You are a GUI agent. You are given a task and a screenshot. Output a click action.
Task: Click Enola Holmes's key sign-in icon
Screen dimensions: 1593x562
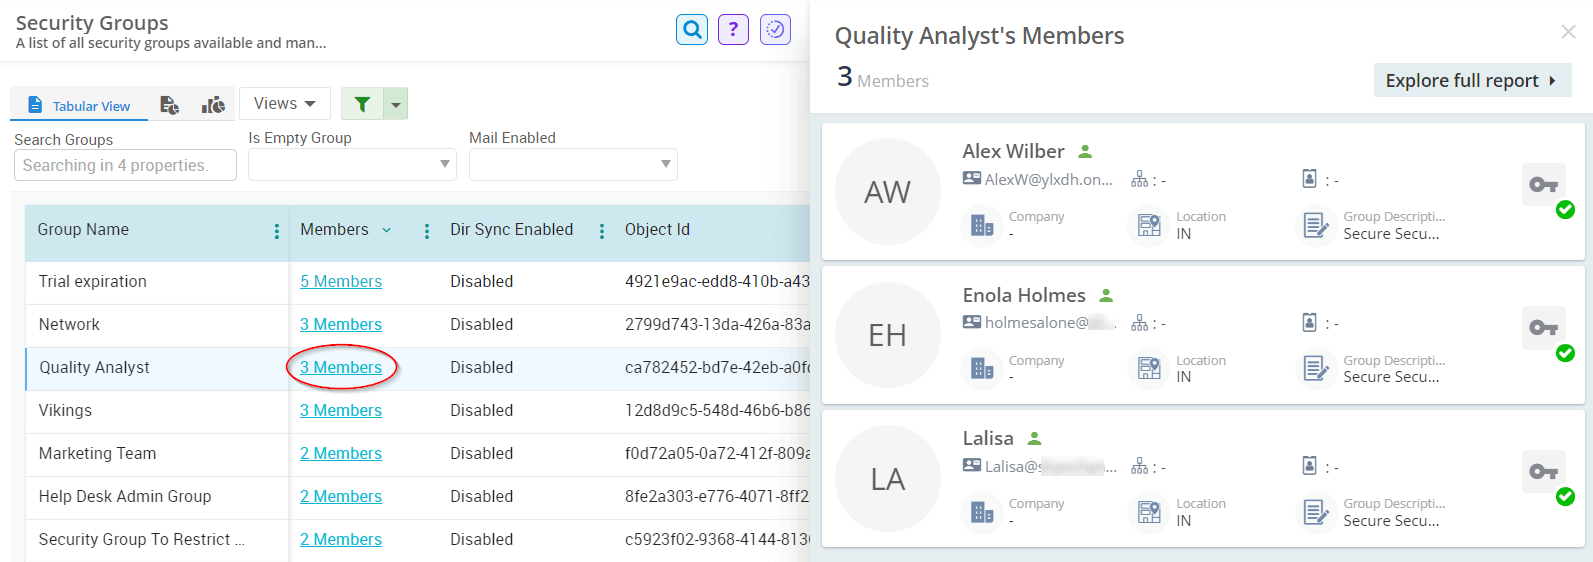point(1544,328)
